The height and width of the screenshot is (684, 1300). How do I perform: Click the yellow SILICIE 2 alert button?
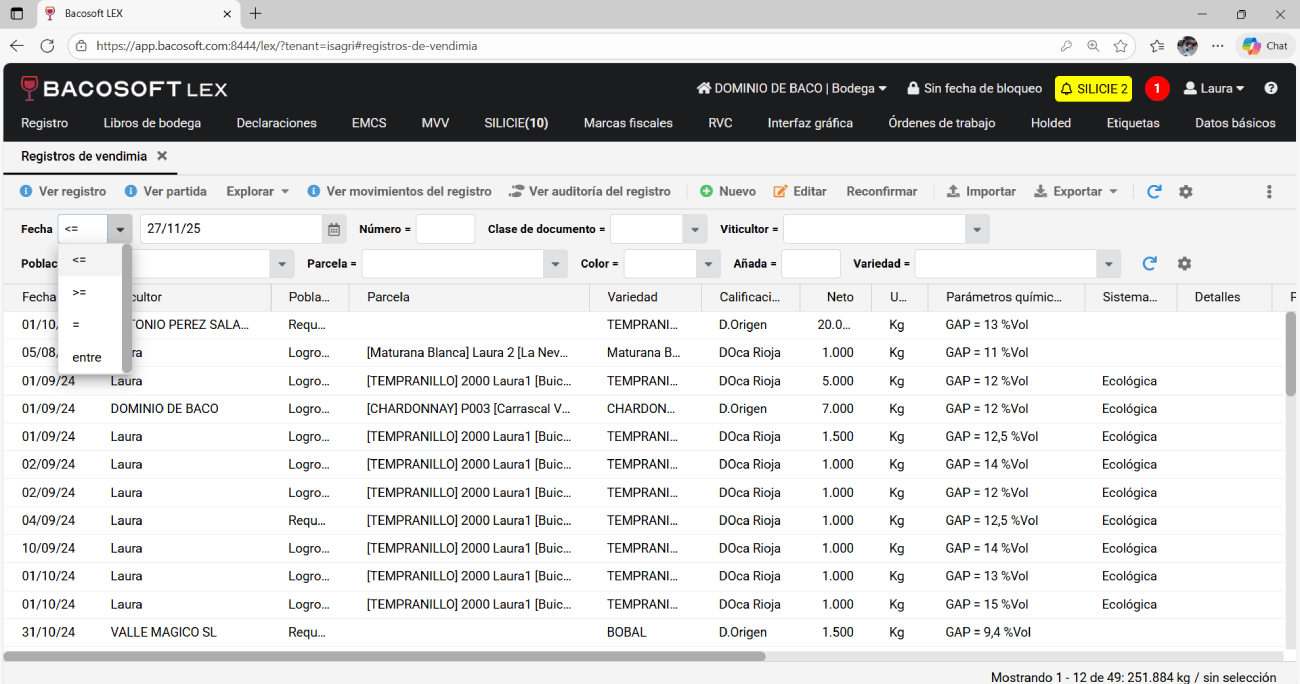point(1093,89)
